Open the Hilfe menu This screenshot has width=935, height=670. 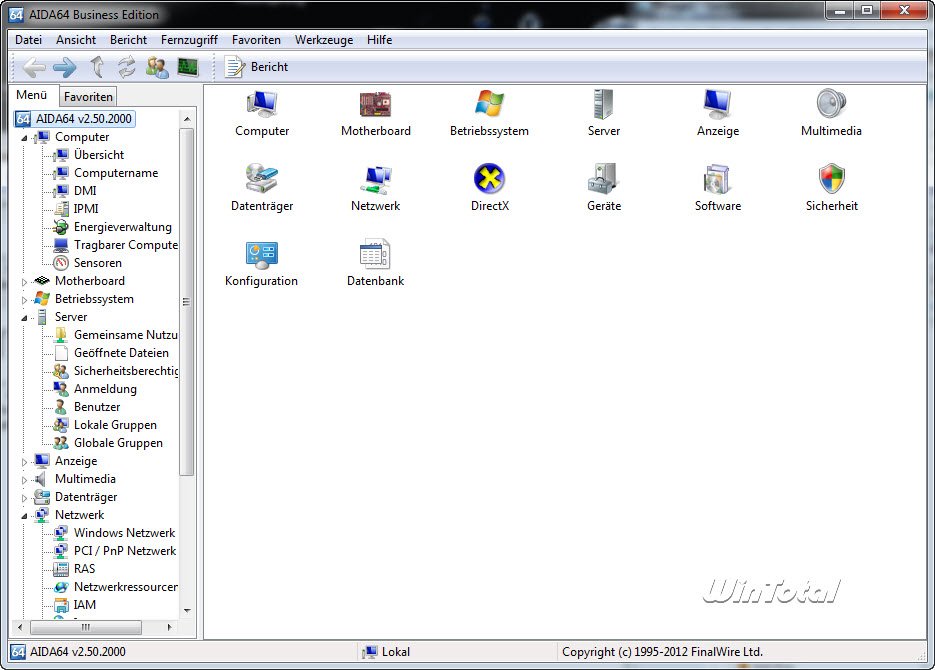point(379,40)
